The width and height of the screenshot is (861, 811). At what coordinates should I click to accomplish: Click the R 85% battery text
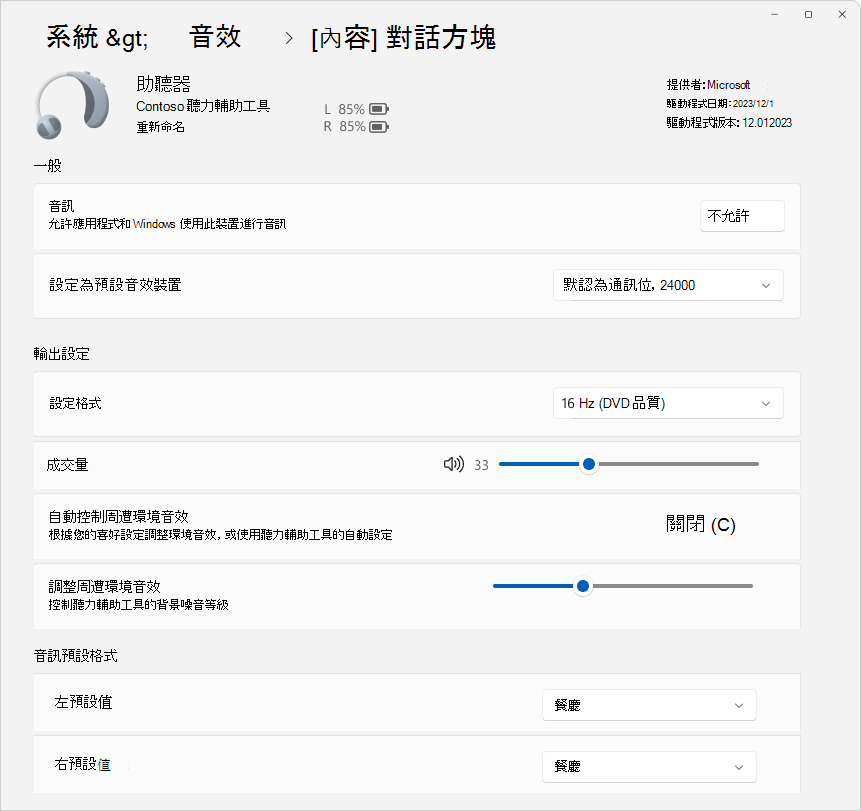pos(344,126)
